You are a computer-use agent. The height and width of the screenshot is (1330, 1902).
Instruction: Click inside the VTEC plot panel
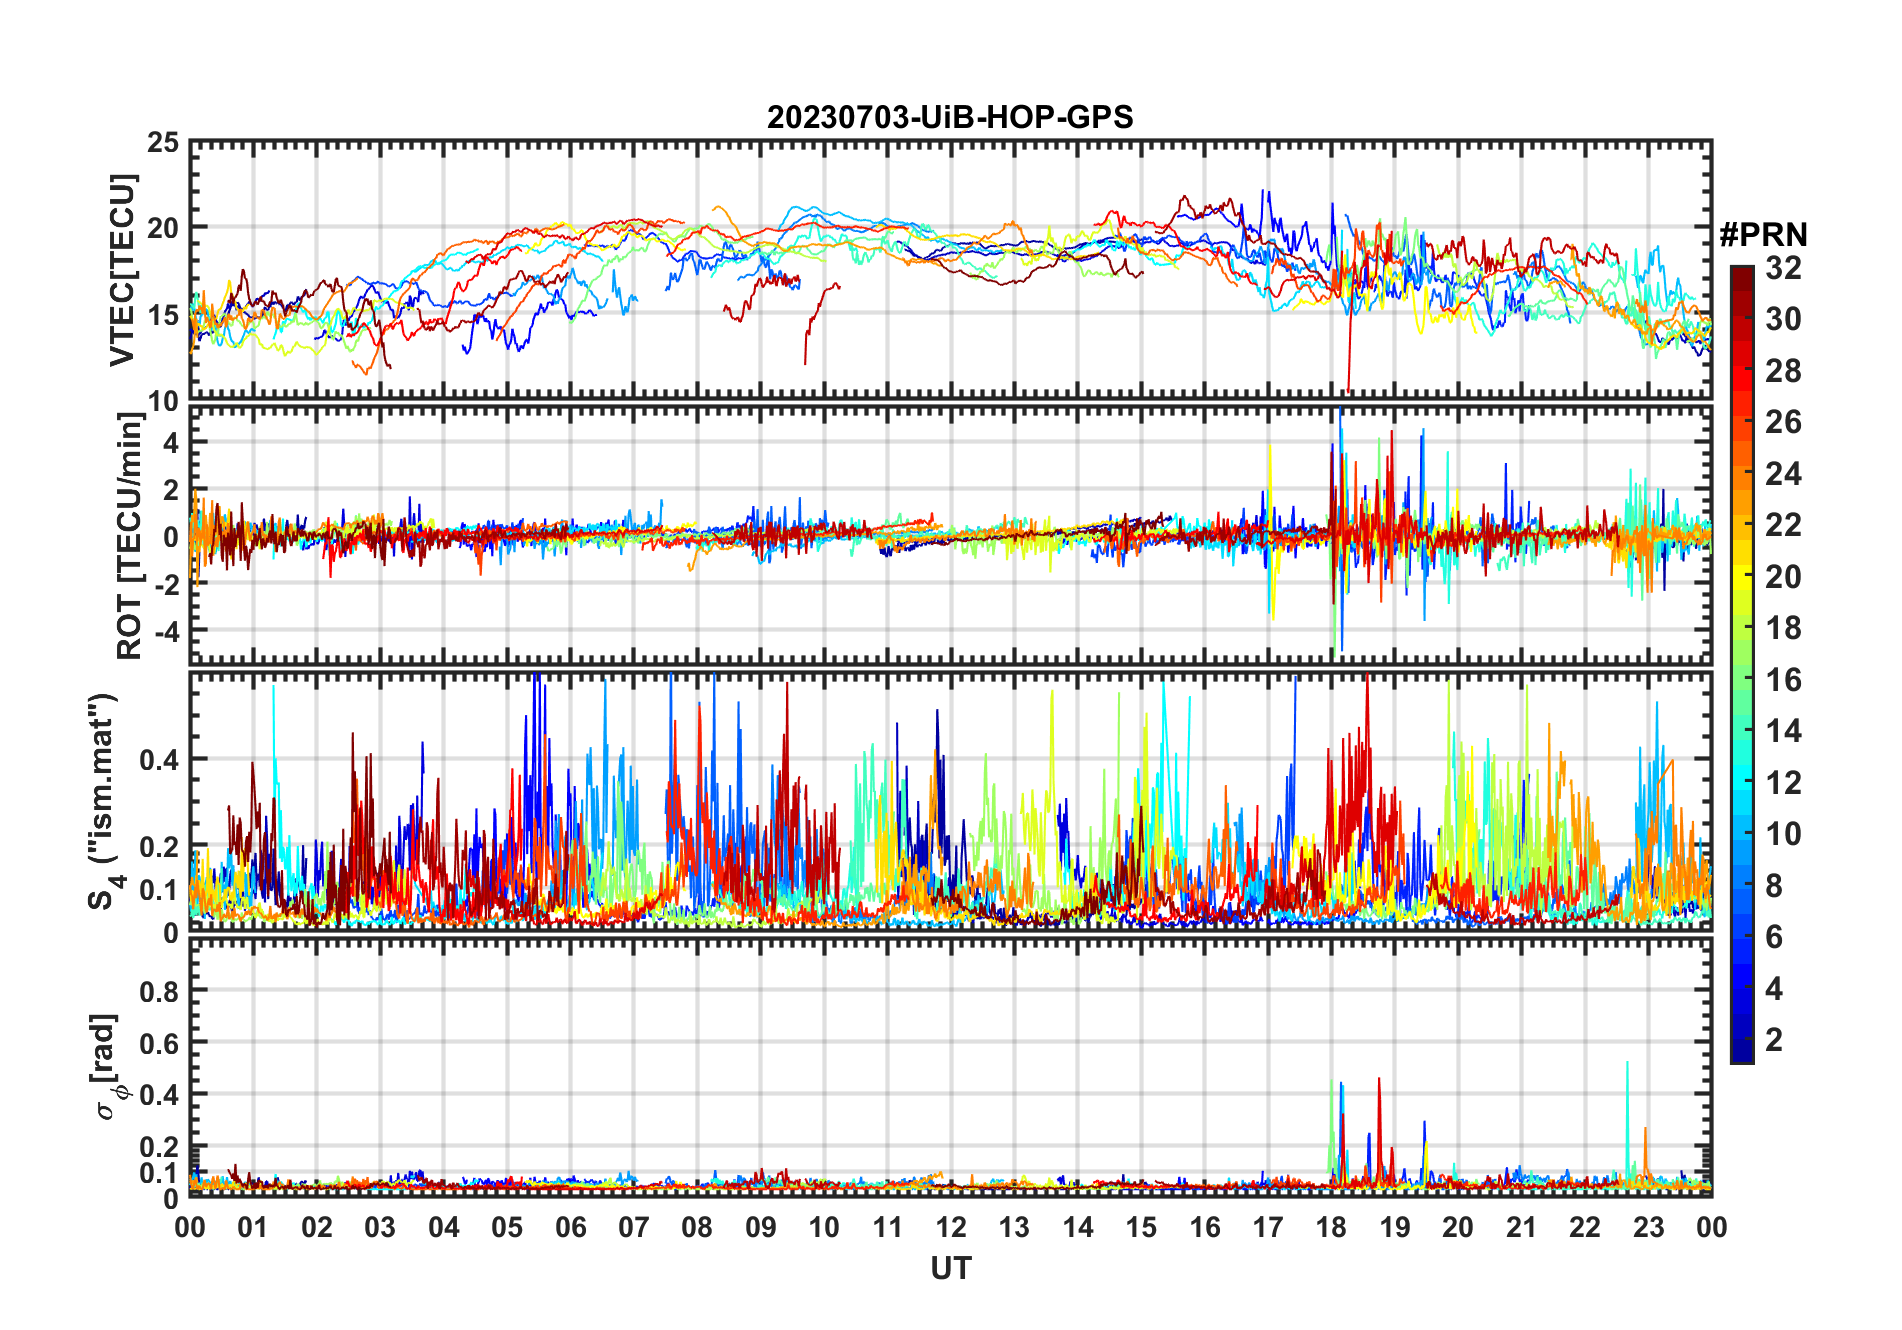click(x=951, y=270)
